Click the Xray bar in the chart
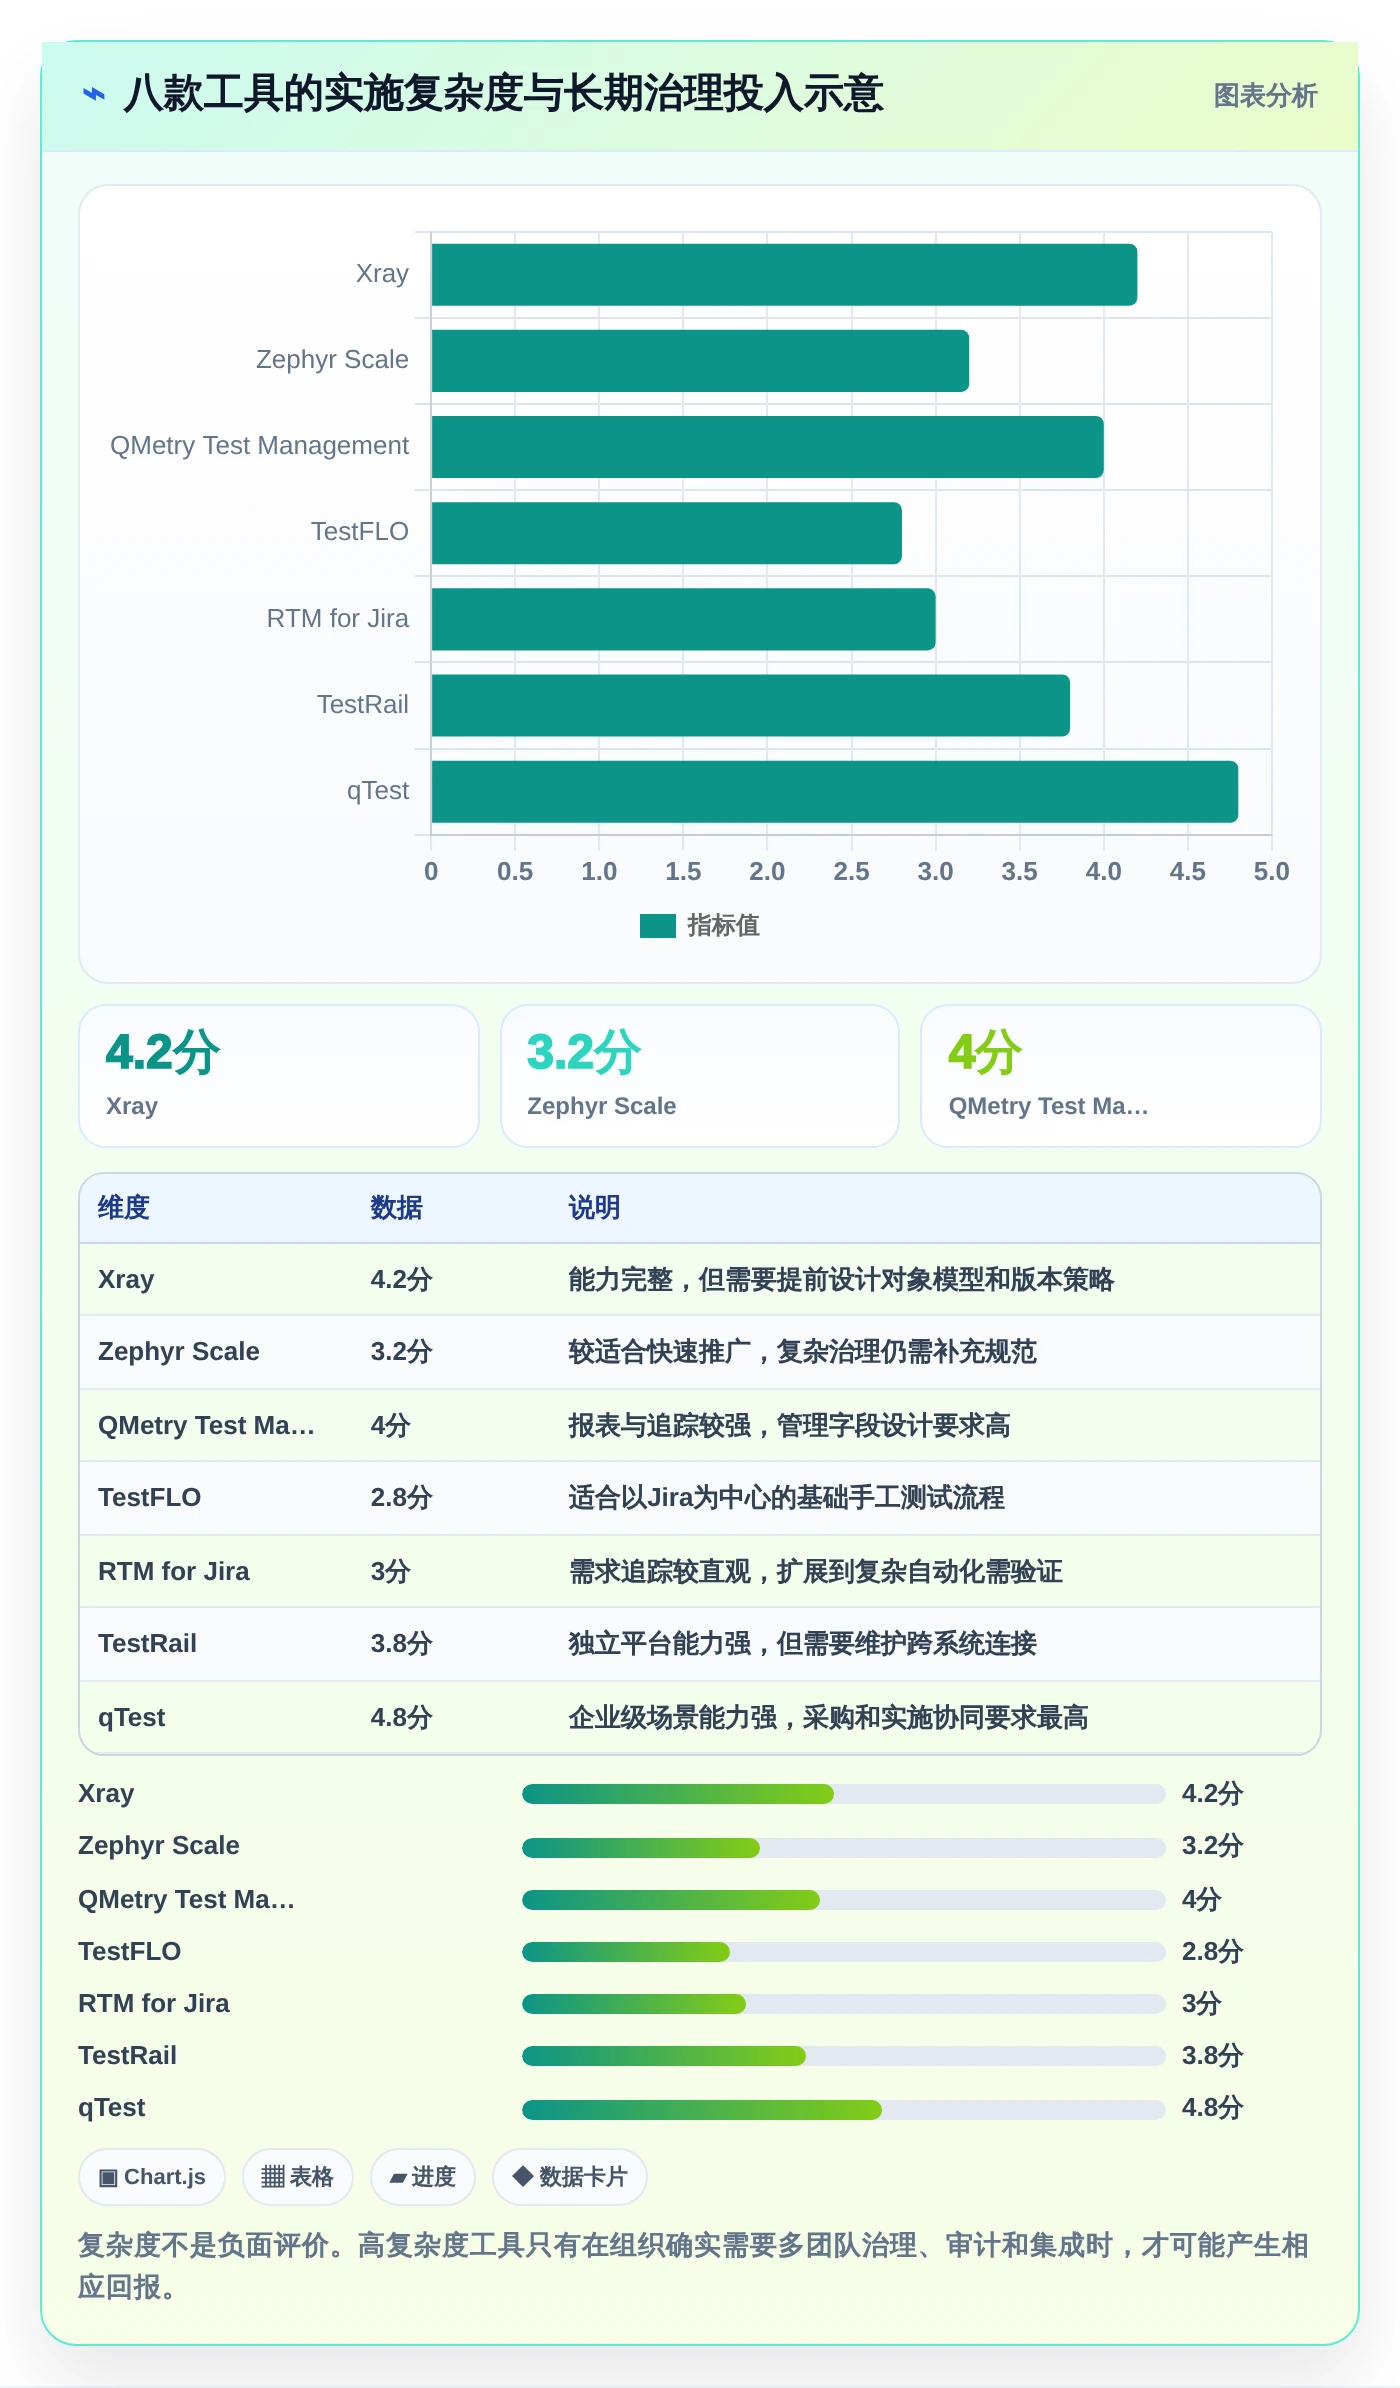The image size is (1400, 2388). click(784, 275)
